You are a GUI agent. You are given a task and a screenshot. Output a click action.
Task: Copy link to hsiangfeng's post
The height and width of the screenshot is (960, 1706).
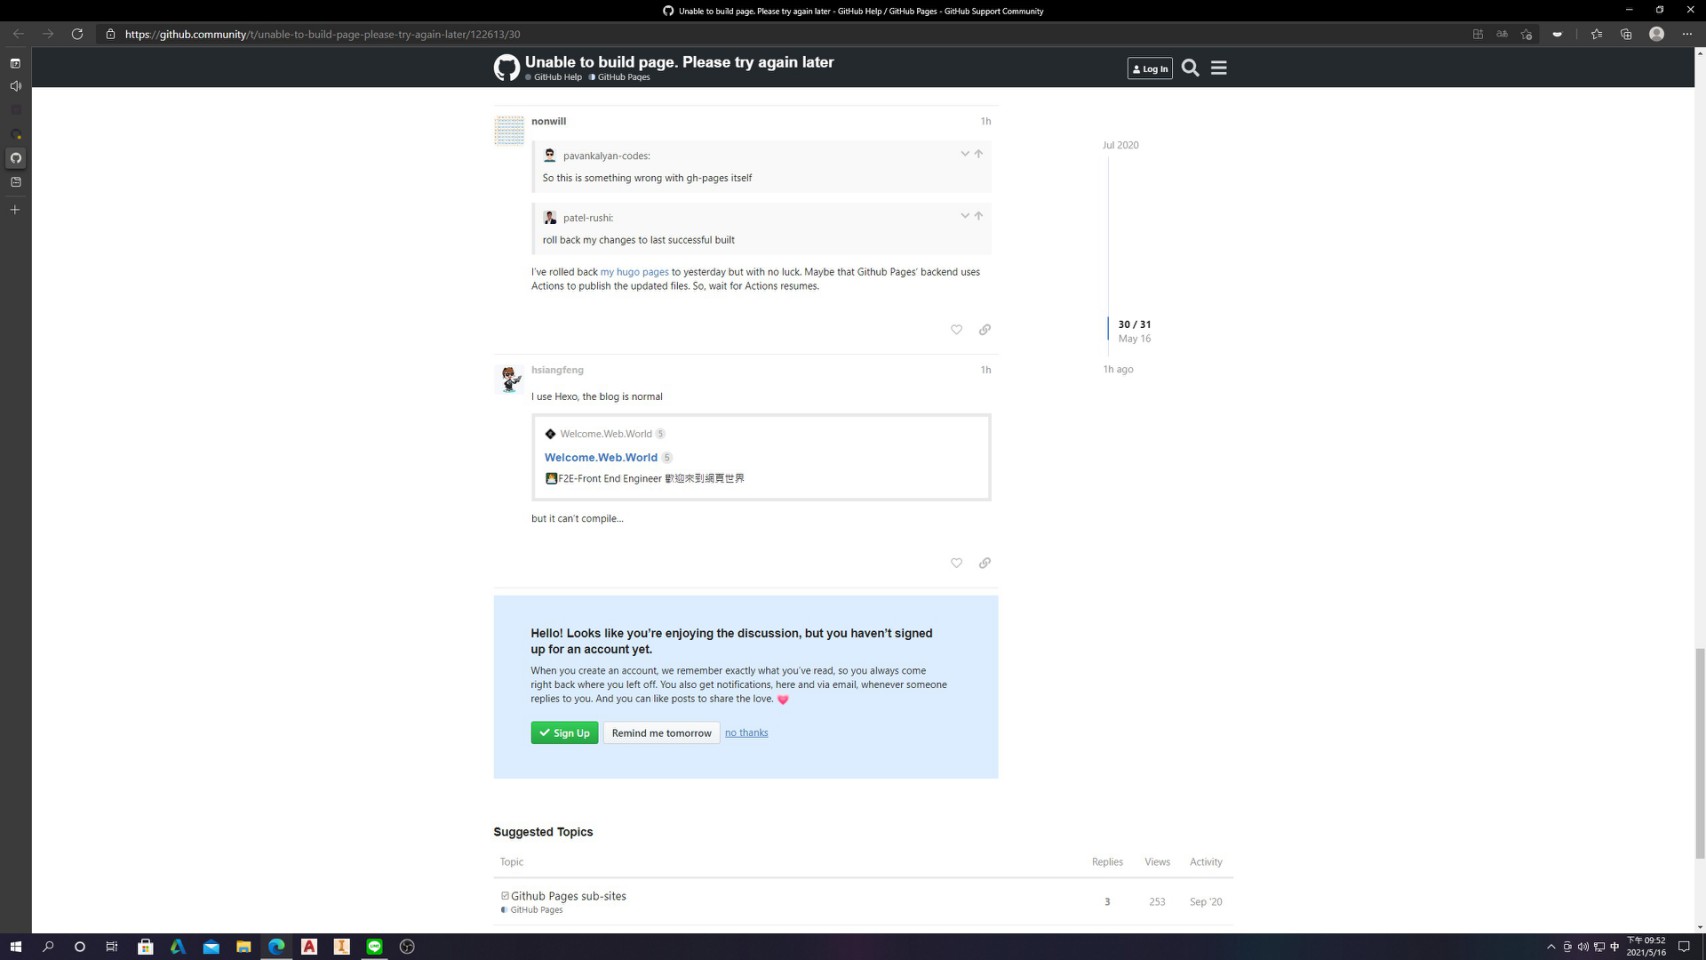tap(984, 563)
